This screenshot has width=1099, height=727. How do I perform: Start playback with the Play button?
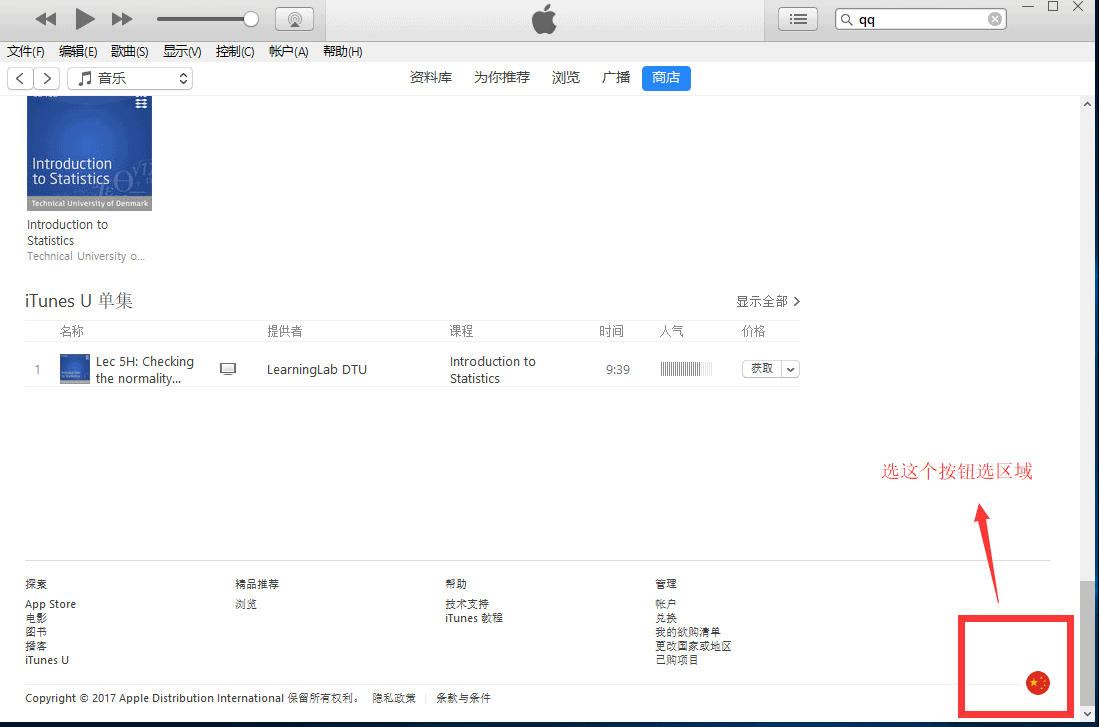point(84,19)
